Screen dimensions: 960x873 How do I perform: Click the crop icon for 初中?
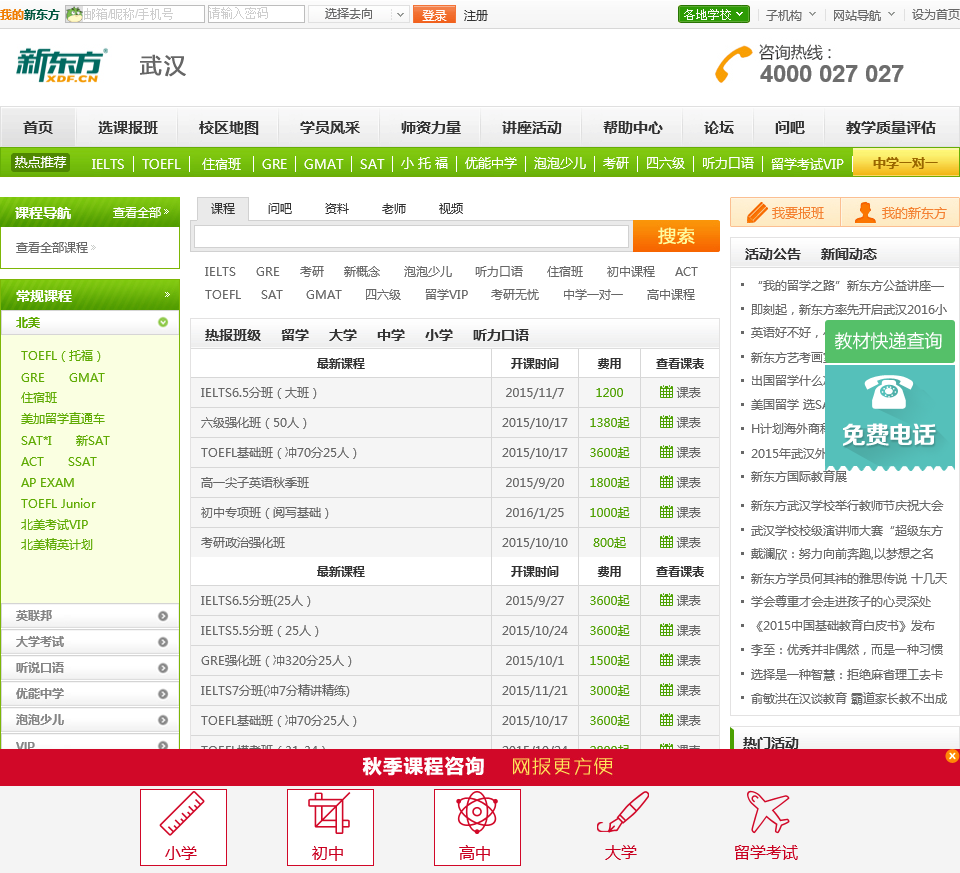coord(329,813)
